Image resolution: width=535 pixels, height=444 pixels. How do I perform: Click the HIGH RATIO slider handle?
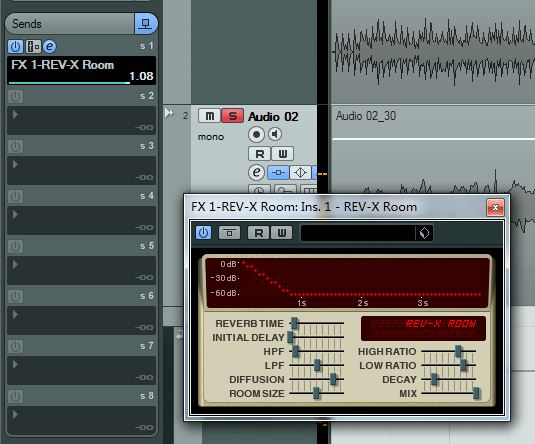(458, 351)
